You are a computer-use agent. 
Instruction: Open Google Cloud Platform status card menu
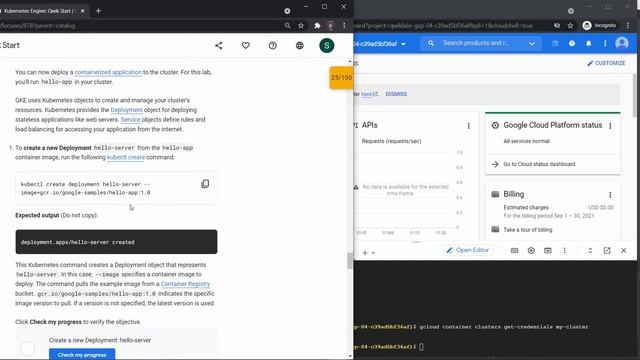(610, 126)
